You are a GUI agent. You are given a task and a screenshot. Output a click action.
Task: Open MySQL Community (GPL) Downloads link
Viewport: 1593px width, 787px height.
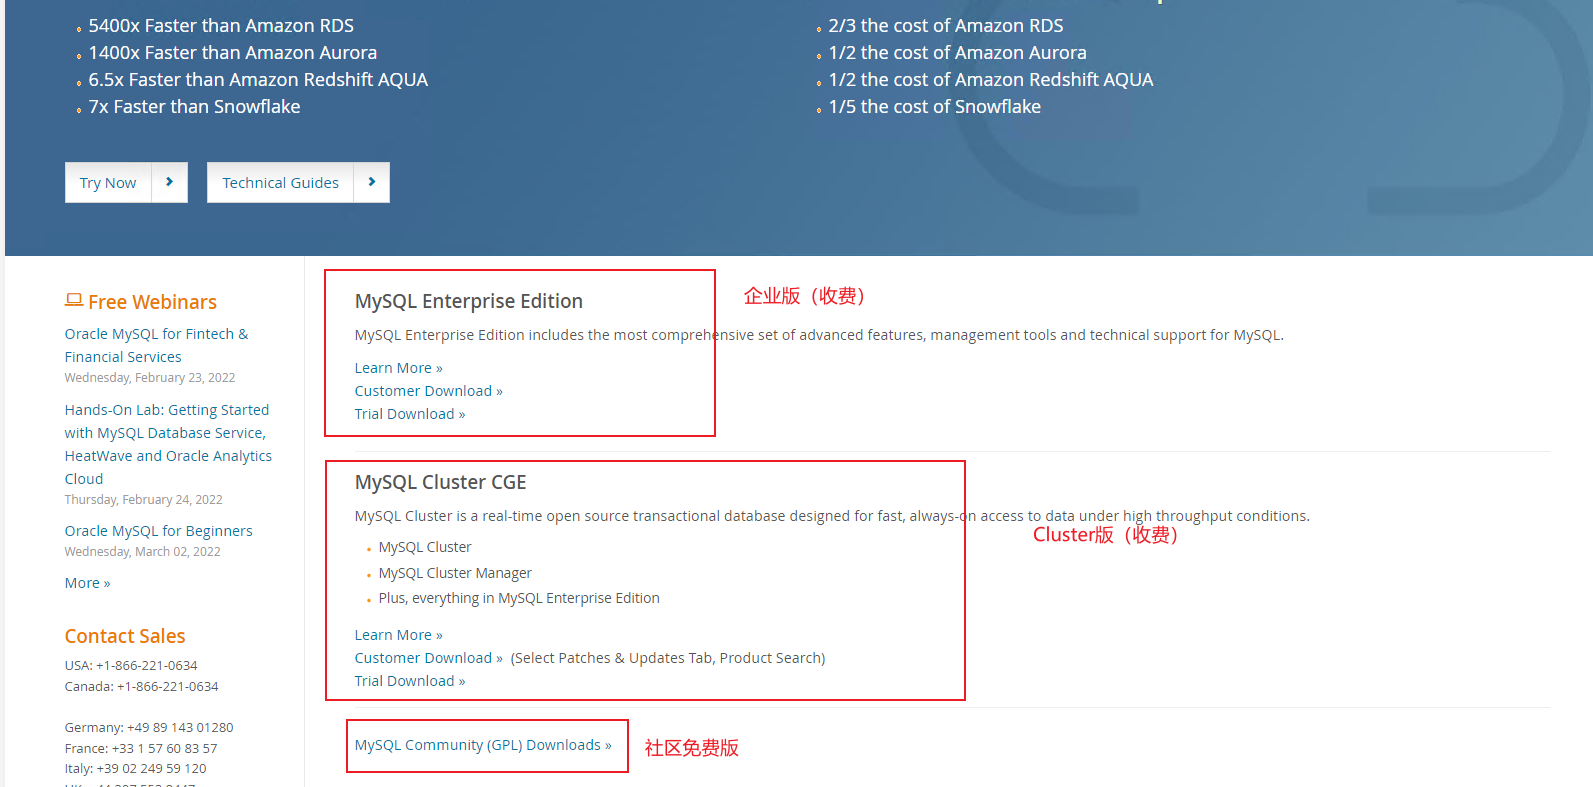pyautogui.click(x=483, y=745)
